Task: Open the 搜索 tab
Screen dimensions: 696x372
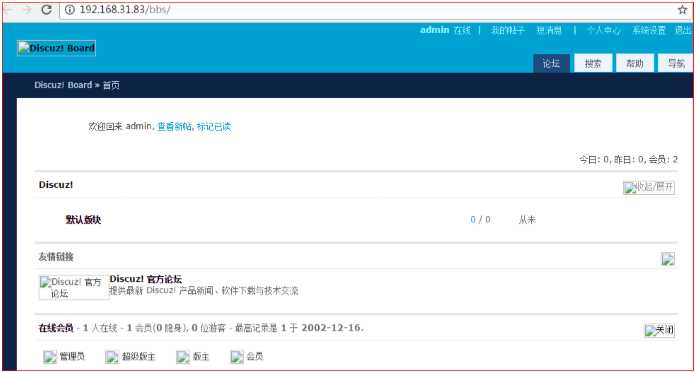Action: tap(593, 63)
